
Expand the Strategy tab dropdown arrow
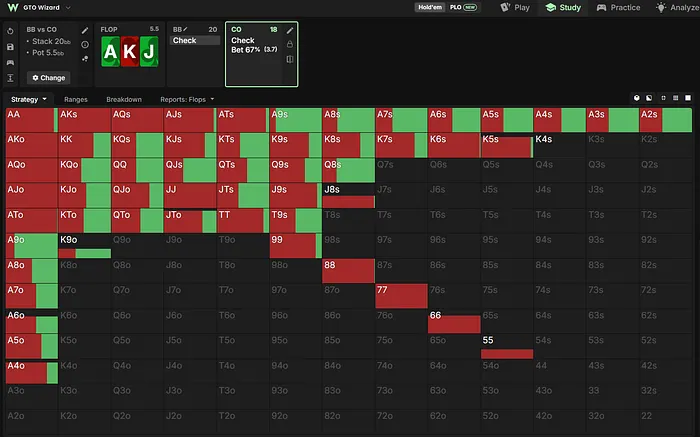pyautogui.click(x=45, y=99)
